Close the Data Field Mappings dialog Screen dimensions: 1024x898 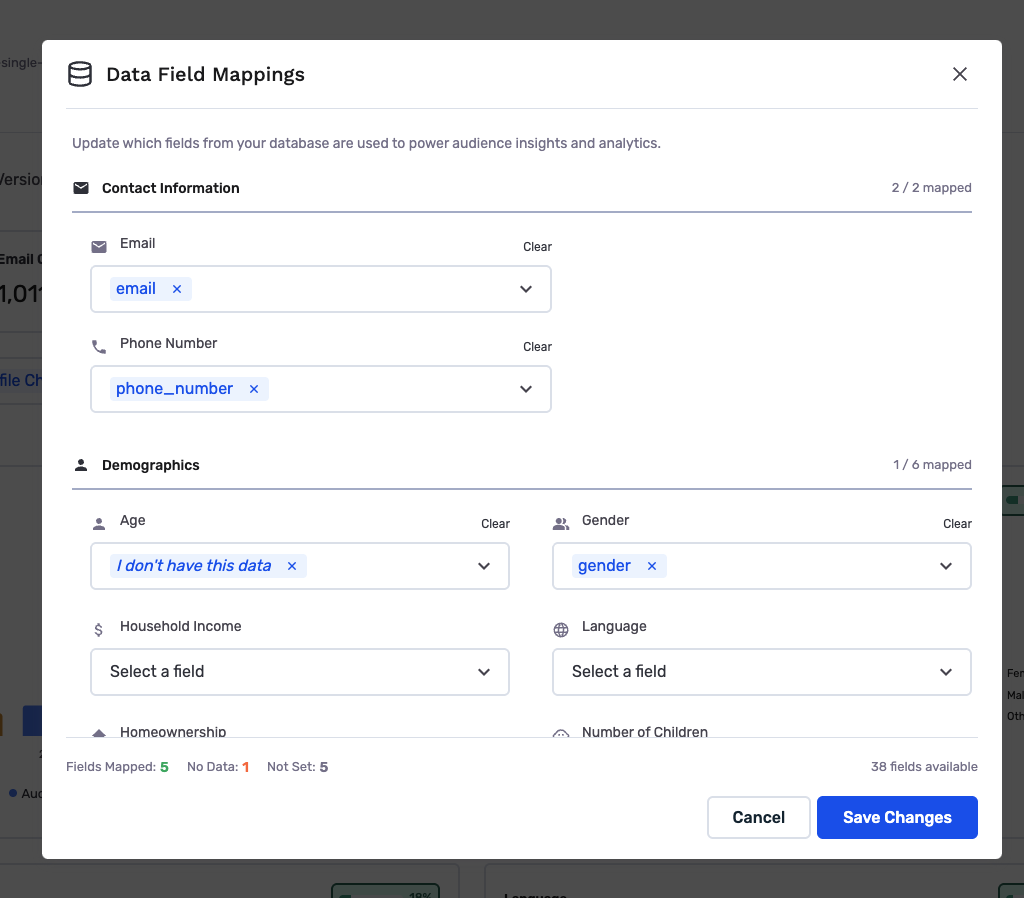pyautogui.click(x=959, y=74)
